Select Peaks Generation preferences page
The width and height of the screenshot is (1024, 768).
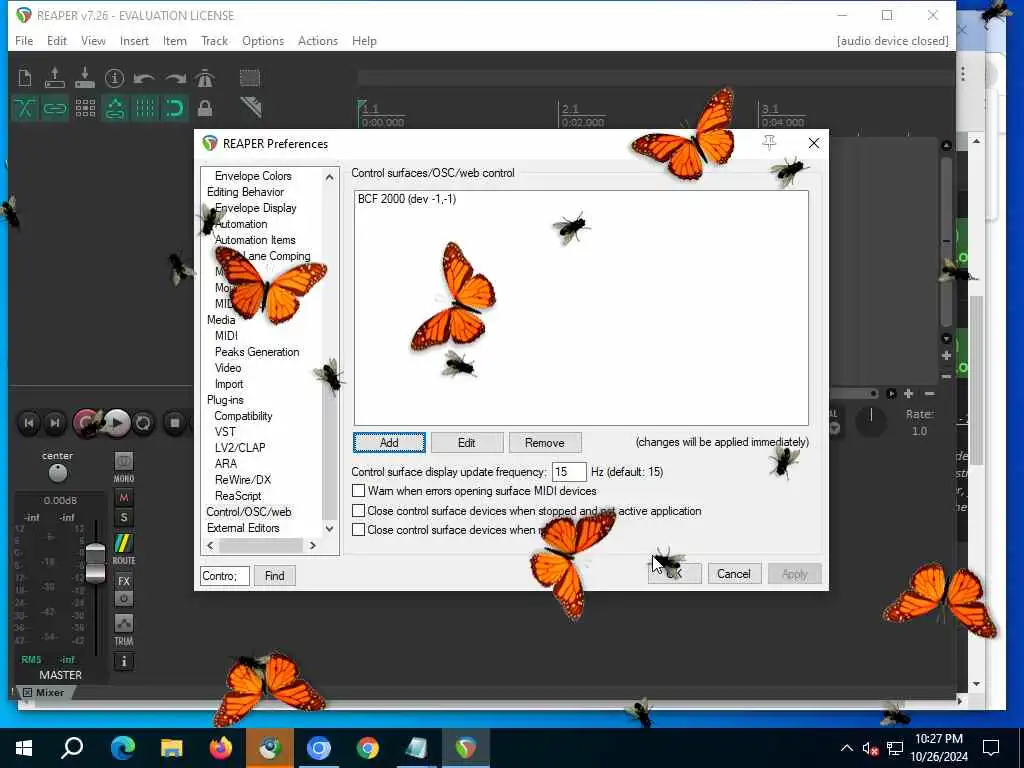pyautogui.click(x=257, y=352)
